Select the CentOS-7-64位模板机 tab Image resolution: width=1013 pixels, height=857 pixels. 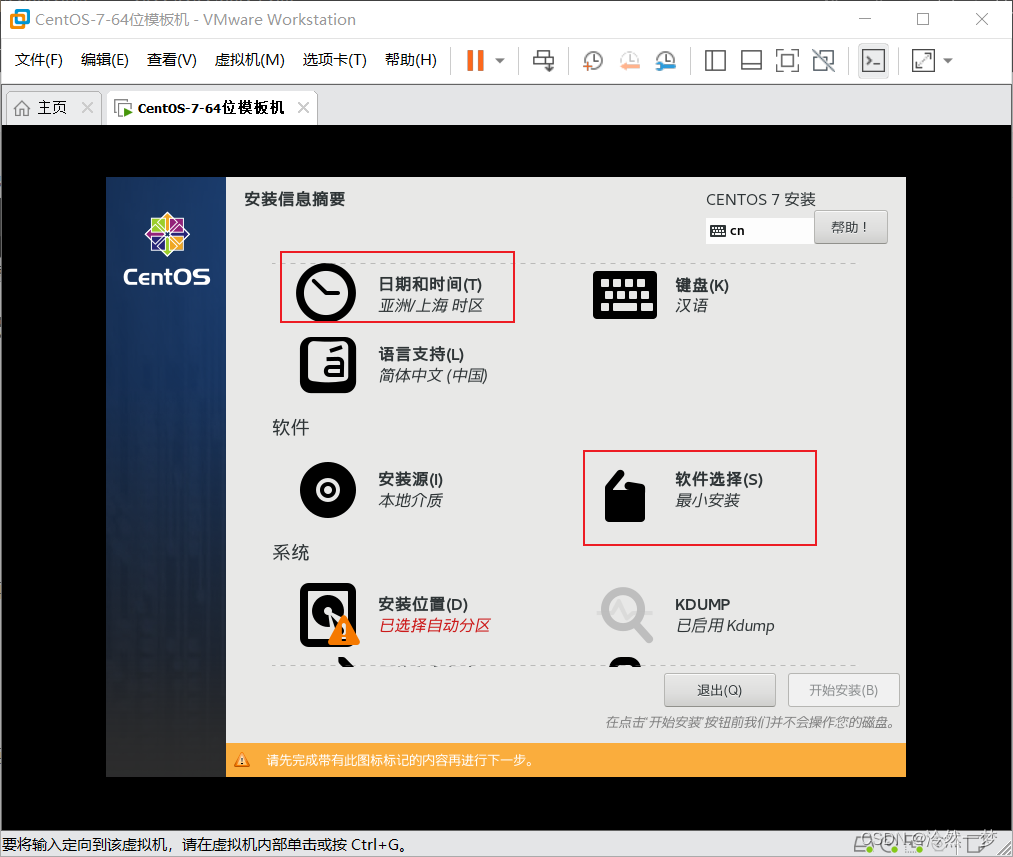(x=211, y=108)
